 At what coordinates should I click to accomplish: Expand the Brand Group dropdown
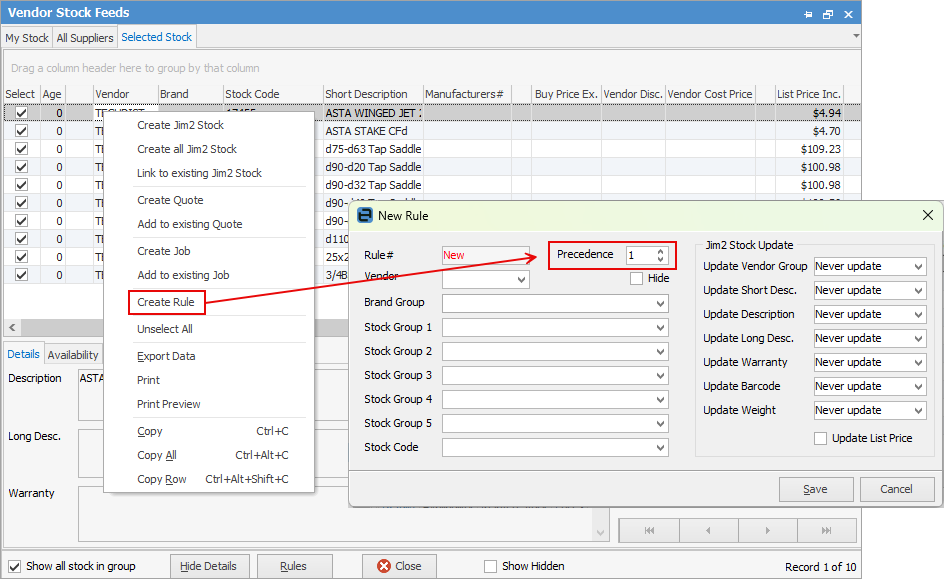pyautogui.click(x=660, y=303)
